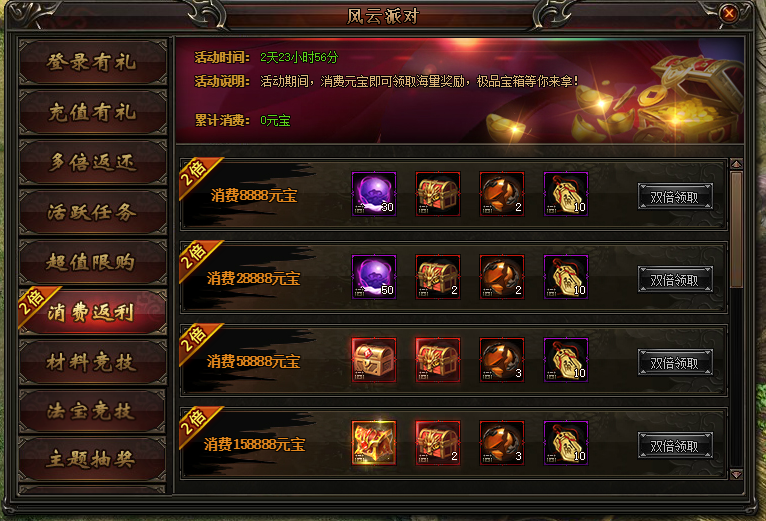Image resolution: width=766 pixels, height=521 pixels.
Task: Click the scrollbar down arrow
Action: pyautogui.click(x=736, y=474)
